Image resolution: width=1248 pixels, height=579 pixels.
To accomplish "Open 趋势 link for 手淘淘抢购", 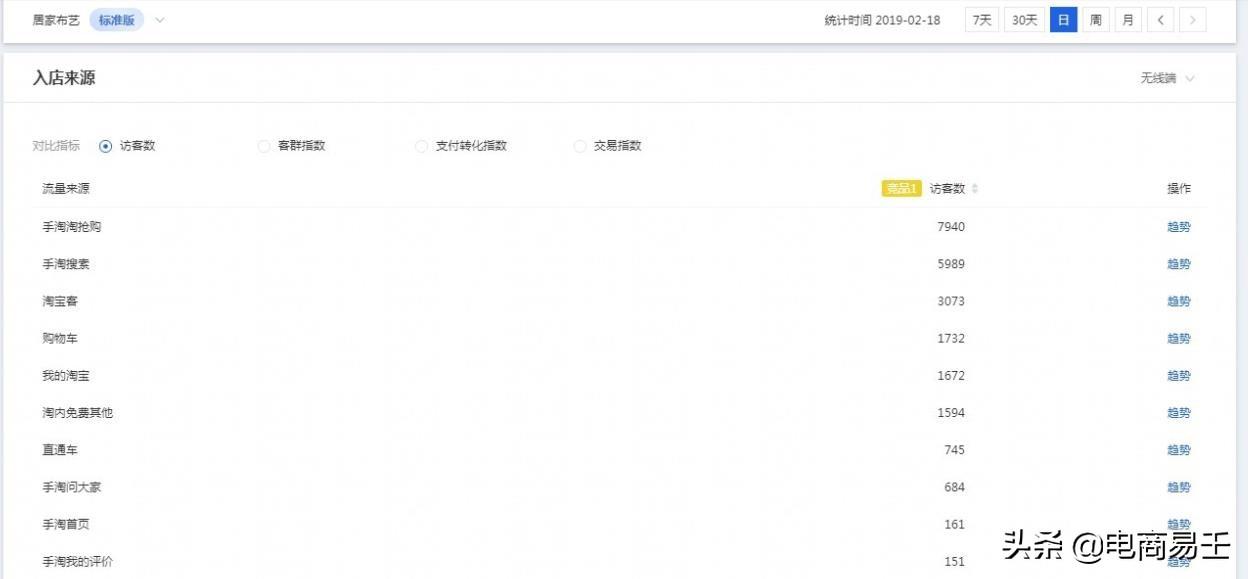I will click(x=1179, y=227).
